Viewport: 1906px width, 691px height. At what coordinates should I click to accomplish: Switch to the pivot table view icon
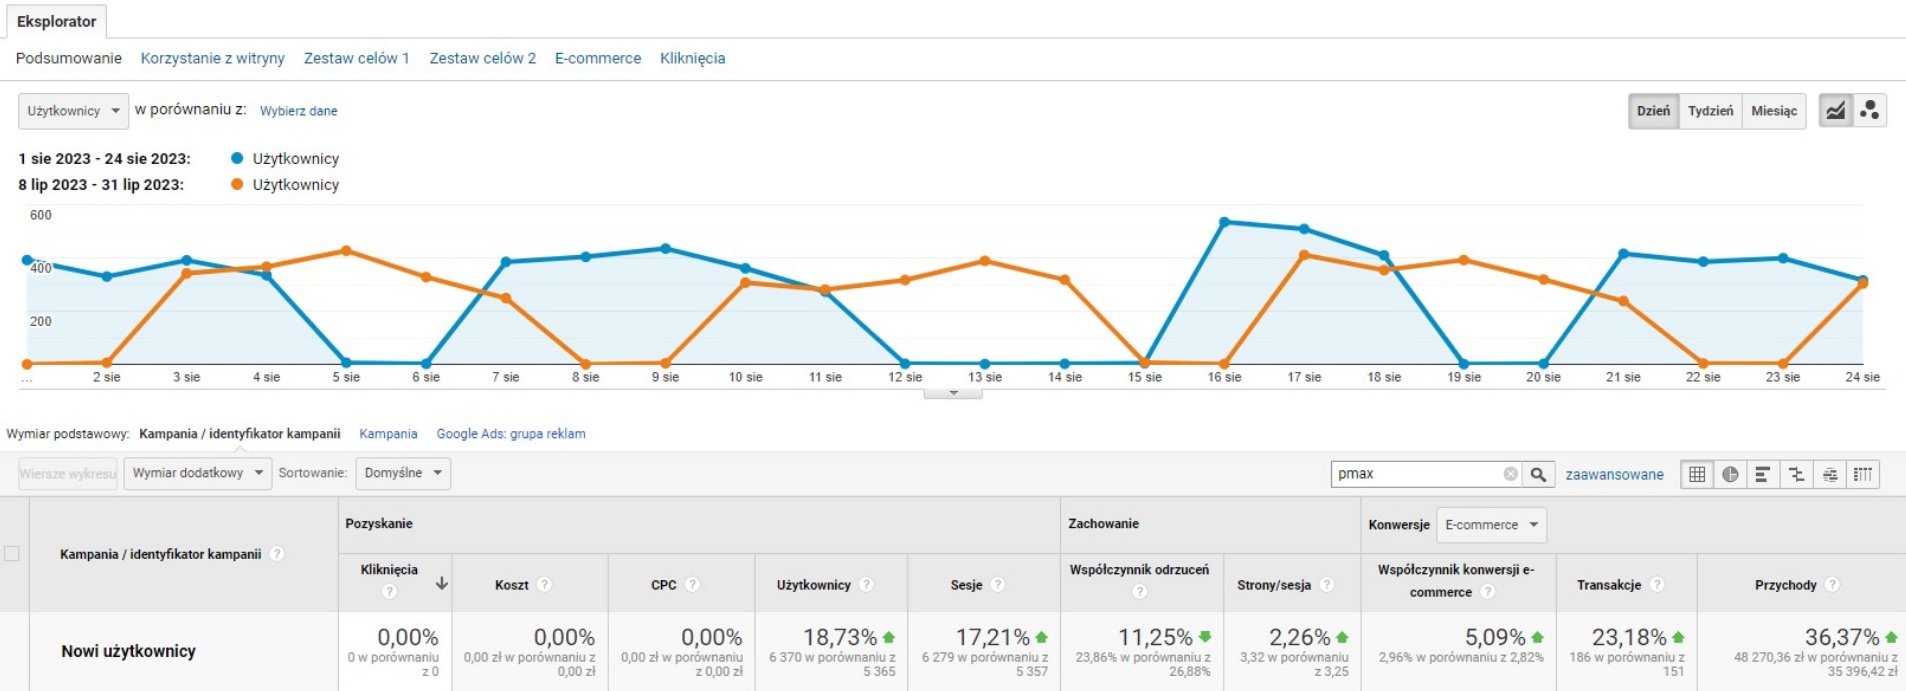[x=1862, y=474]
